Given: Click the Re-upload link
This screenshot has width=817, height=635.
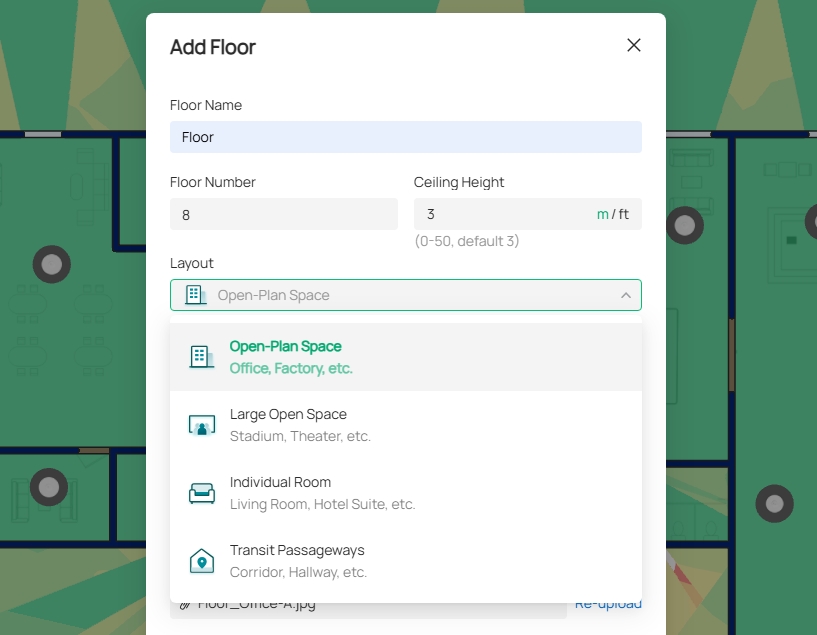Looking at the screenshot, I should pos(608,604).
